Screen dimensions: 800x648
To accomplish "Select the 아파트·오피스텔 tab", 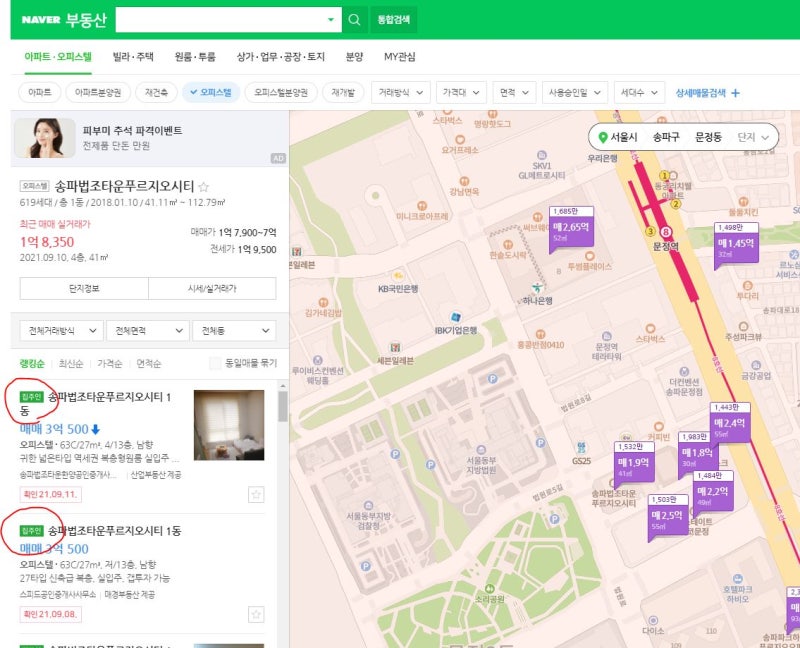I will [58, 57].
